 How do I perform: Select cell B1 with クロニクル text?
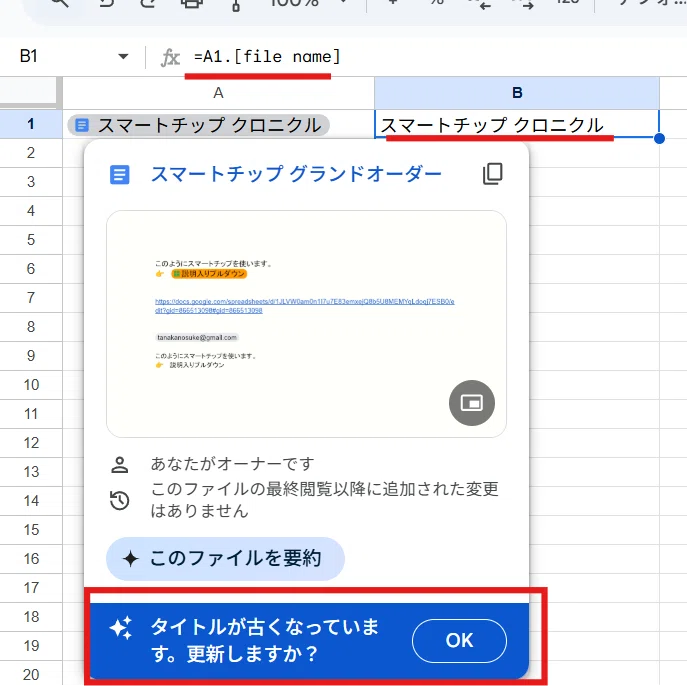click(517, 124)
